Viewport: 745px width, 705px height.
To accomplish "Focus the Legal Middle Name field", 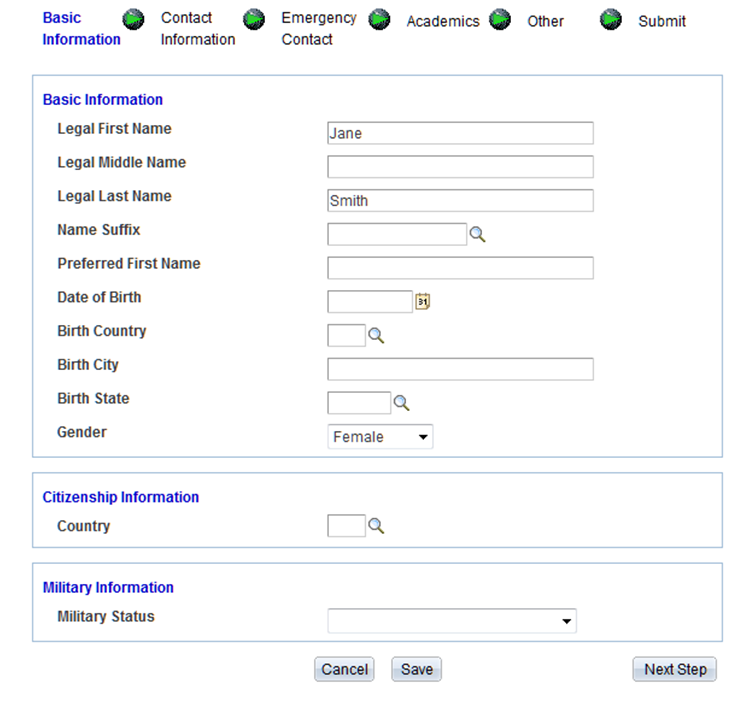I will coord(460,167).
